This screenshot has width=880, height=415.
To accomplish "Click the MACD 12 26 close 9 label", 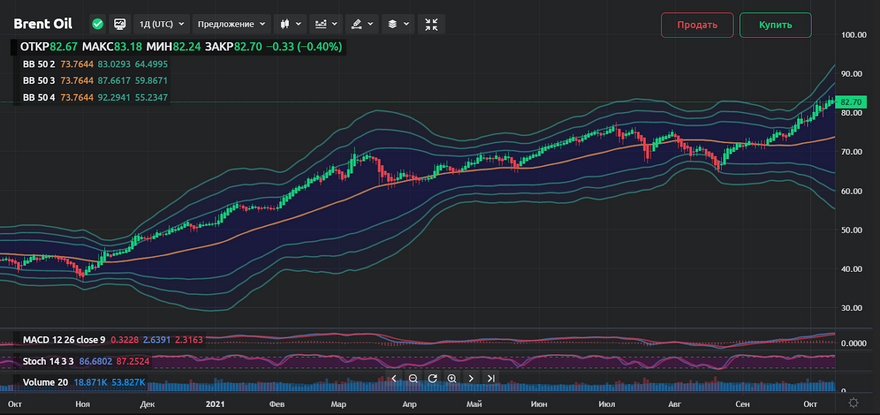I will click(x=63, y=341).
